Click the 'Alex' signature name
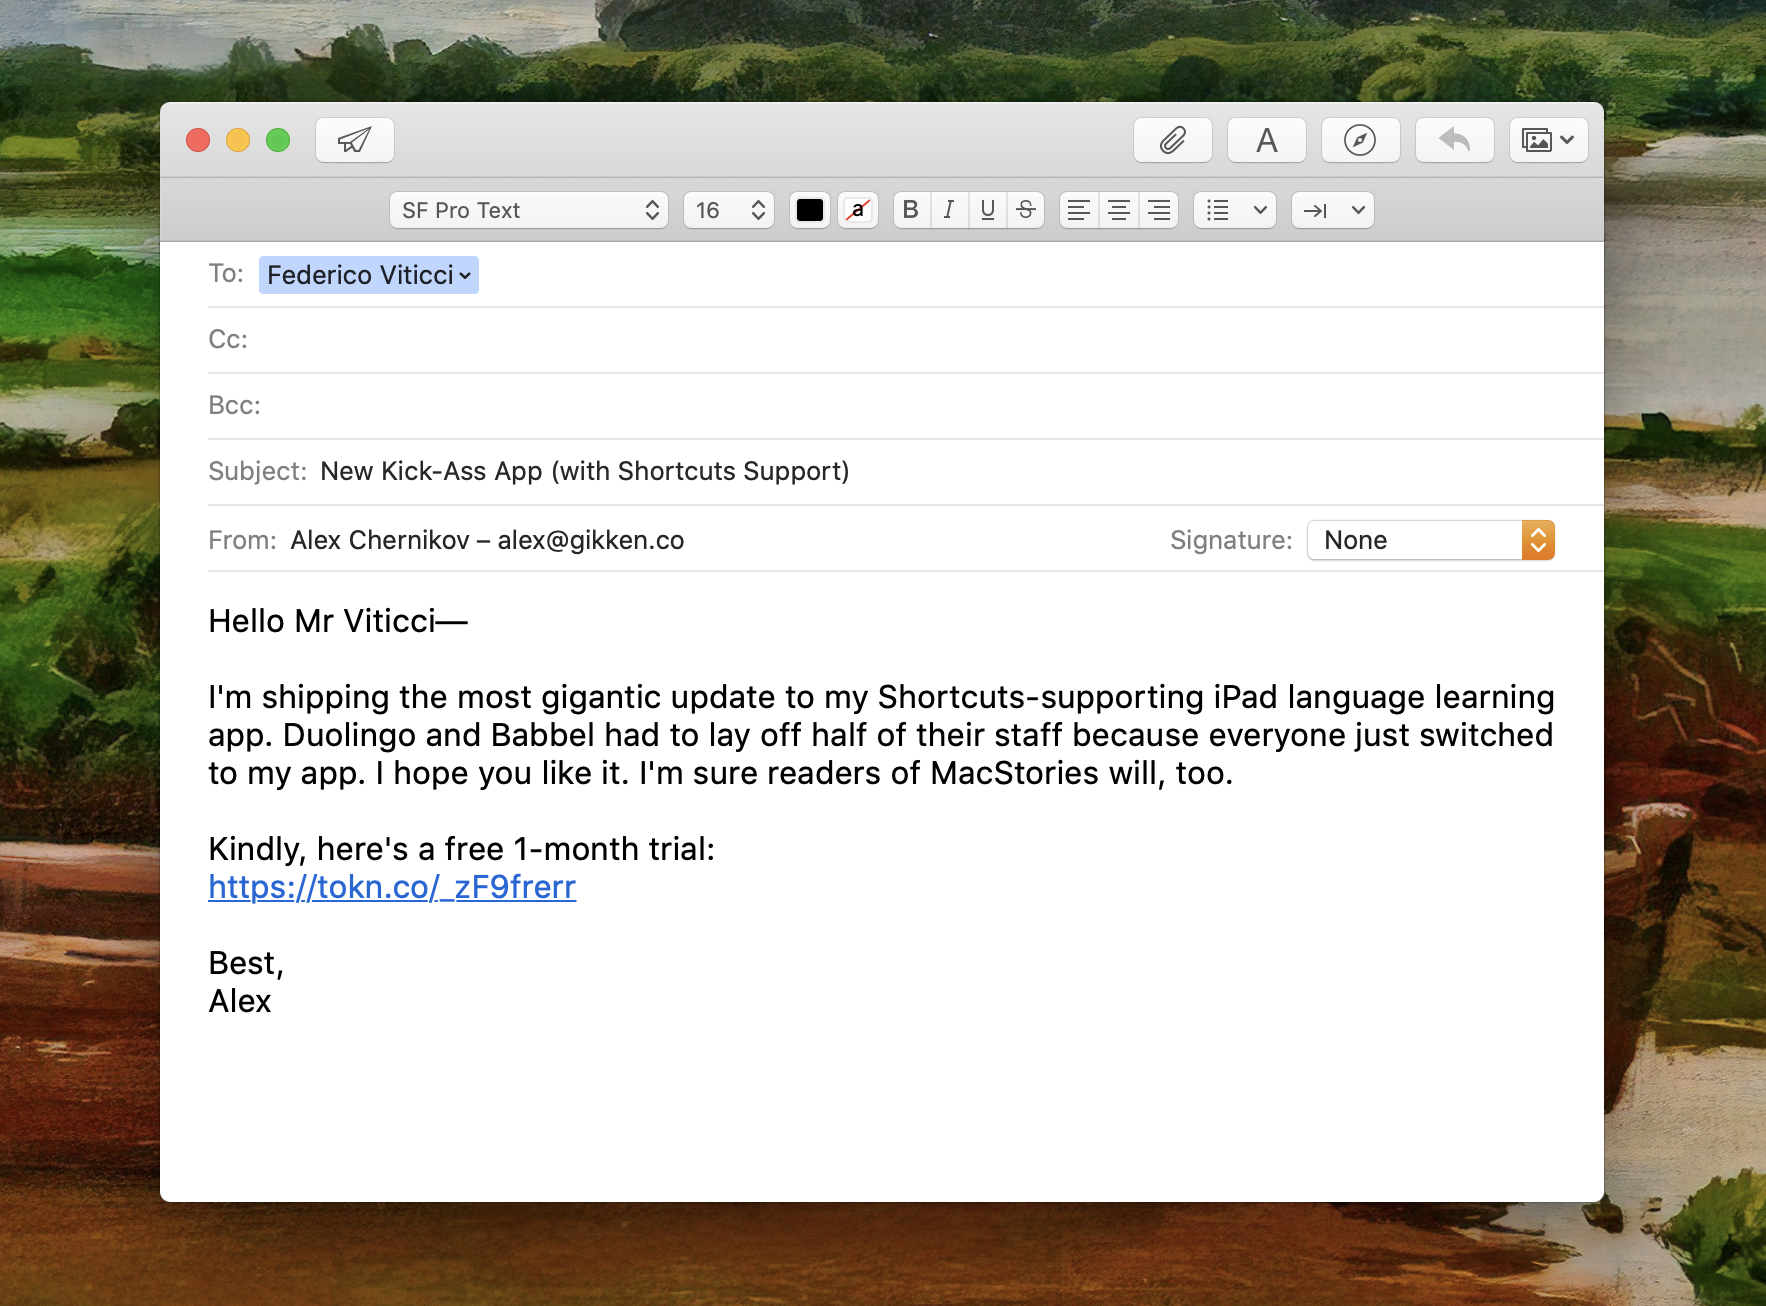Screen dimensions: 1766x1306 [x=240, y=1001]
